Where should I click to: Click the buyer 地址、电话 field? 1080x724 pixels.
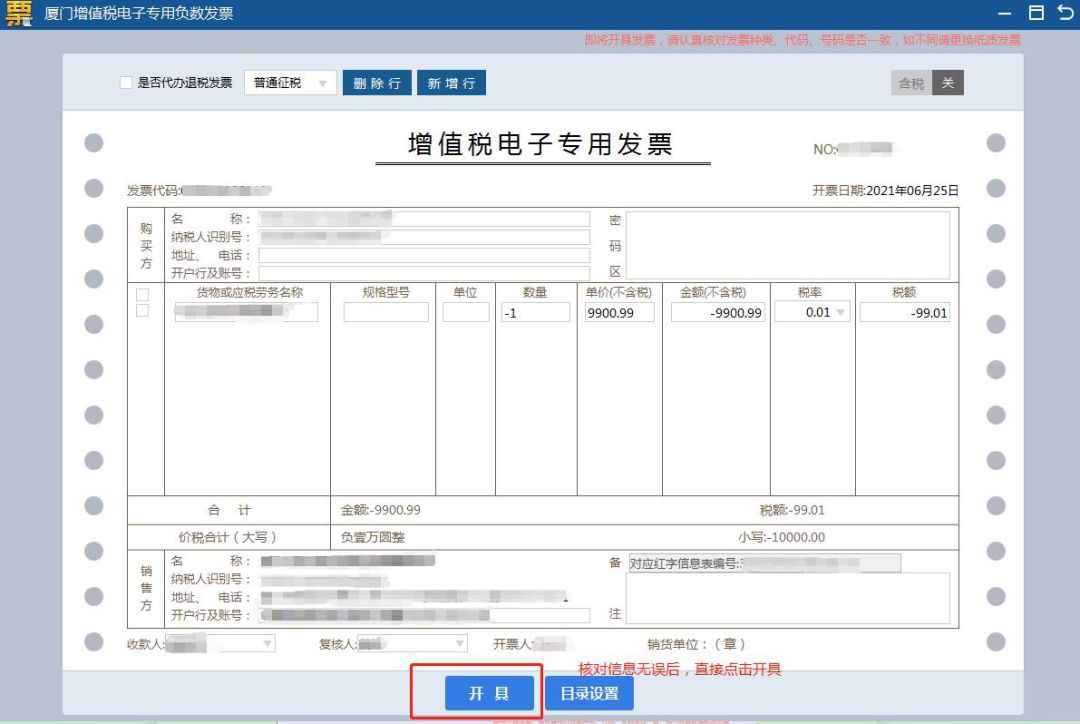424,256
